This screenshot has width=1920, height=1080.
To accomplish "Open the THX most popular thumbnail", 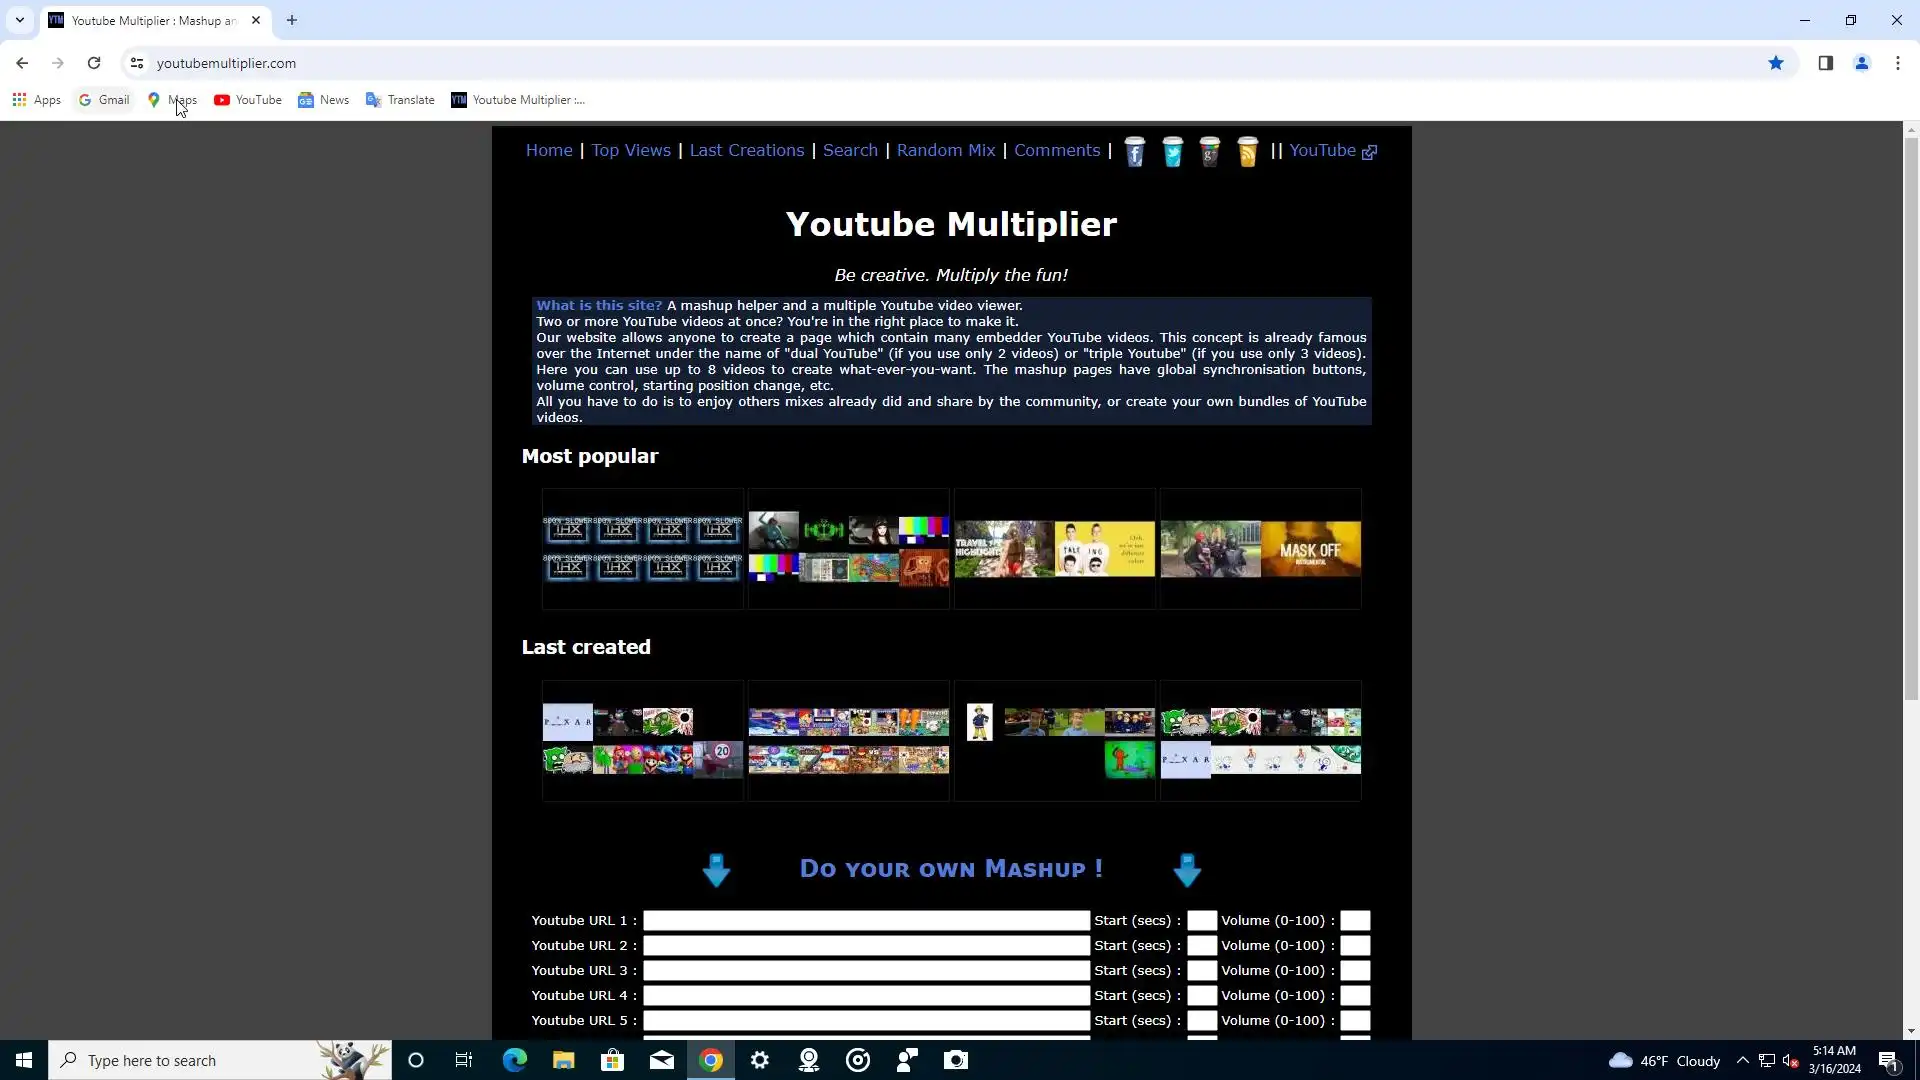I will (x=642, y=548).
